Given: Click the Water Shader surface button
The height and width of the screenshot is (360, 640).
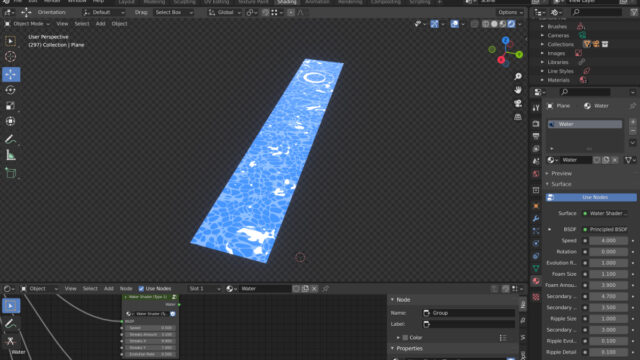Looking at the screenshot, I should tap(605, 213).
